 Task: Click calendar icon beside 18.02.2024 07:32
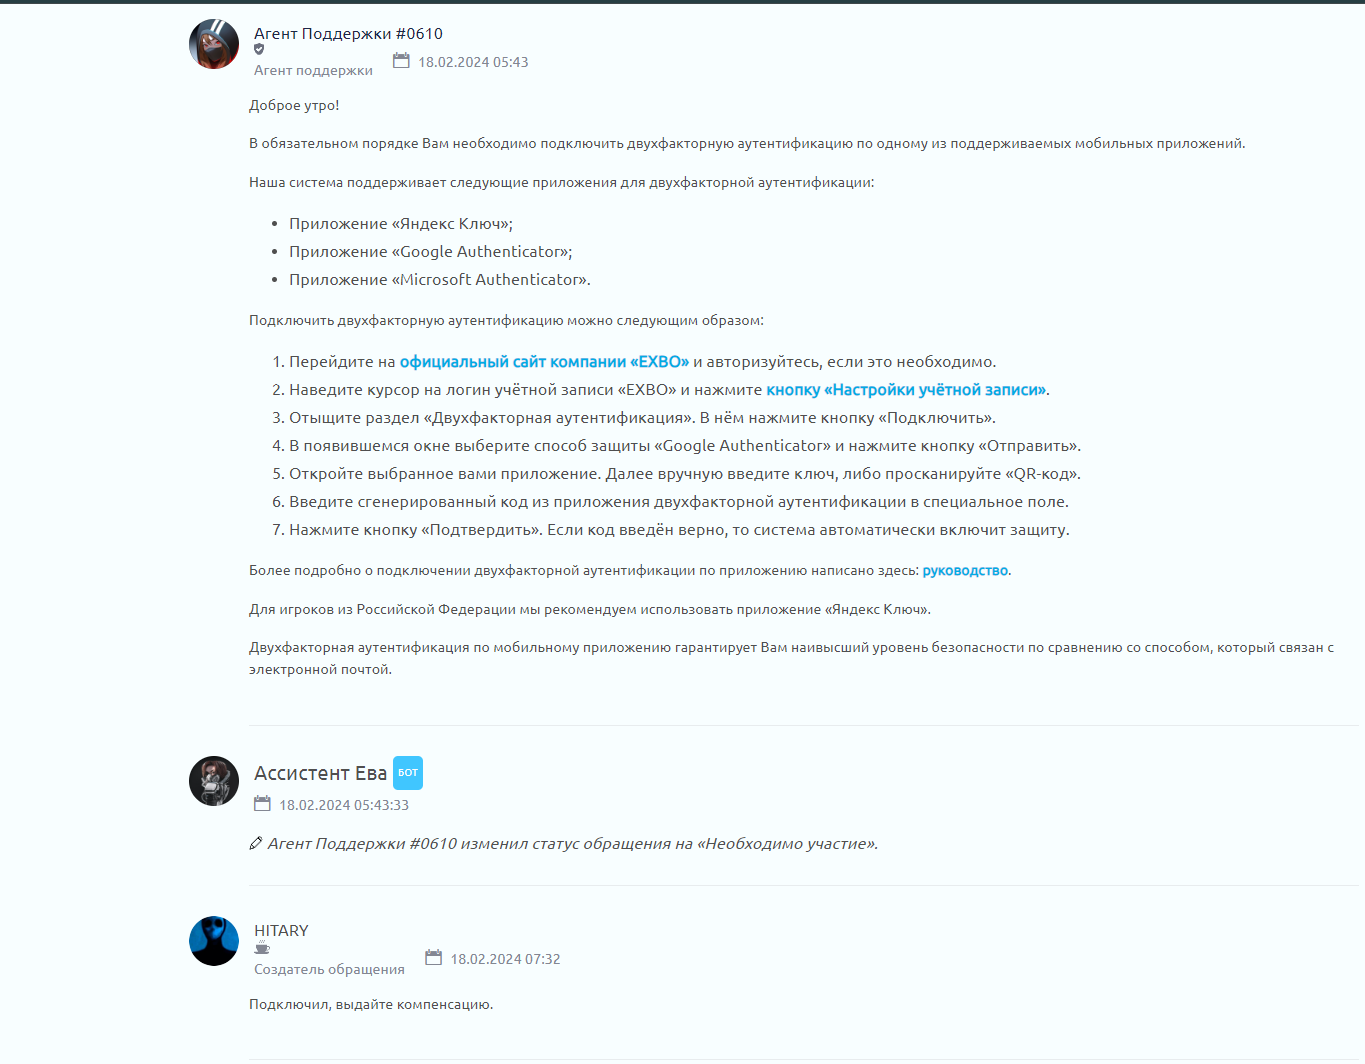tap(433, 958)
